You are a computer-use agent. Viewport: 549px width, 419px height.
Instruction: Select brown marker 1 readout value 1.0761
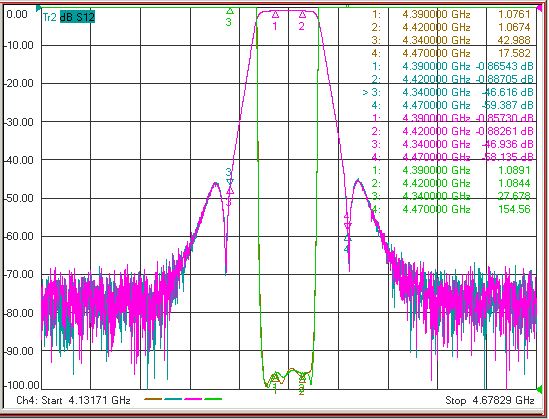514,14
